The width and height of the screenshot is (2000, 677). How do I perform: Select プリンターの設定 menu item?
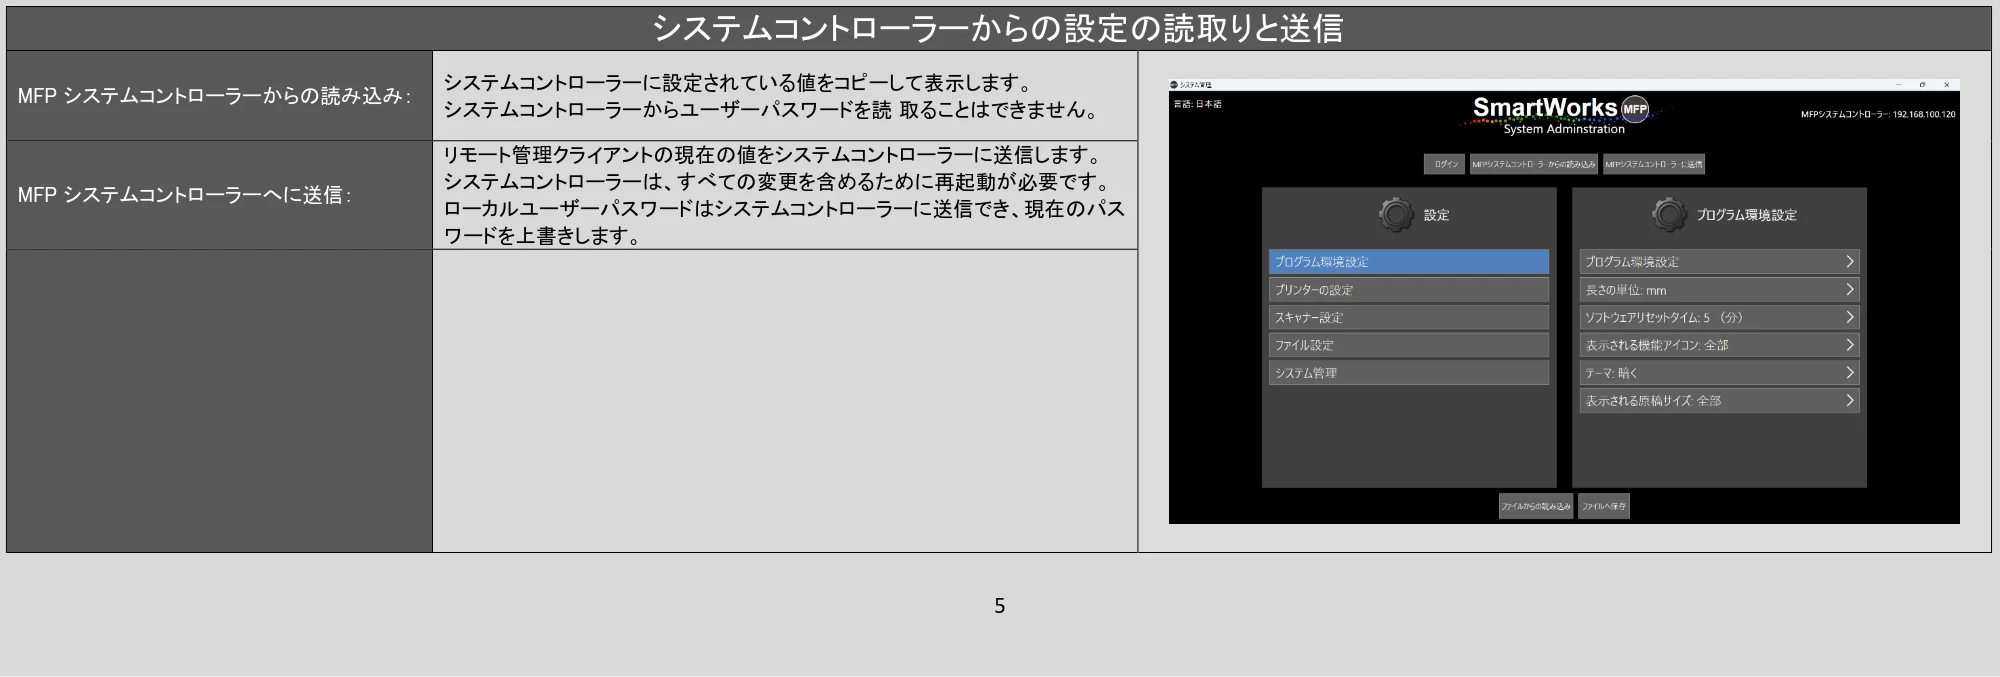(1409, 290)
